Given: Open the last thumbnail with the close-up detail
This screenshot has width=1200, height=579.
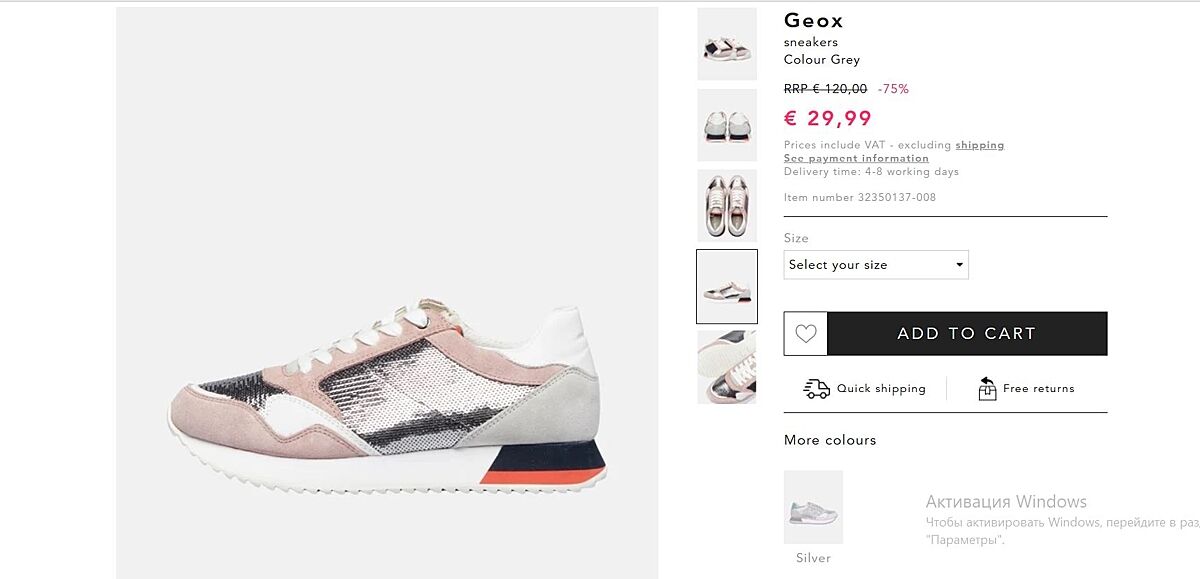Looking at the screenshot, I should [727, 367].
